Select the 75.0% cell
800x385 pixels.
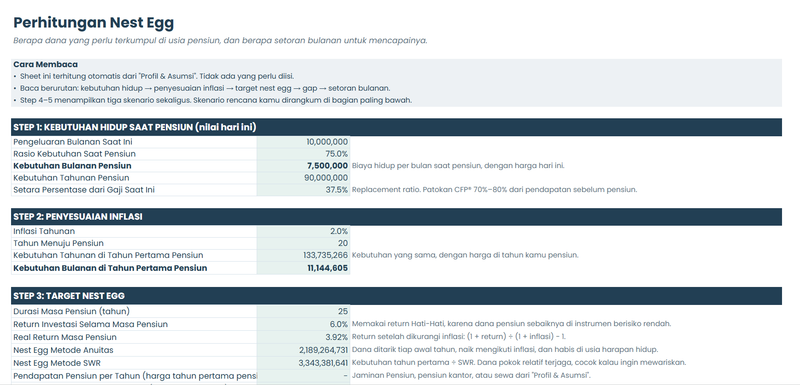[x=303, y=153]
